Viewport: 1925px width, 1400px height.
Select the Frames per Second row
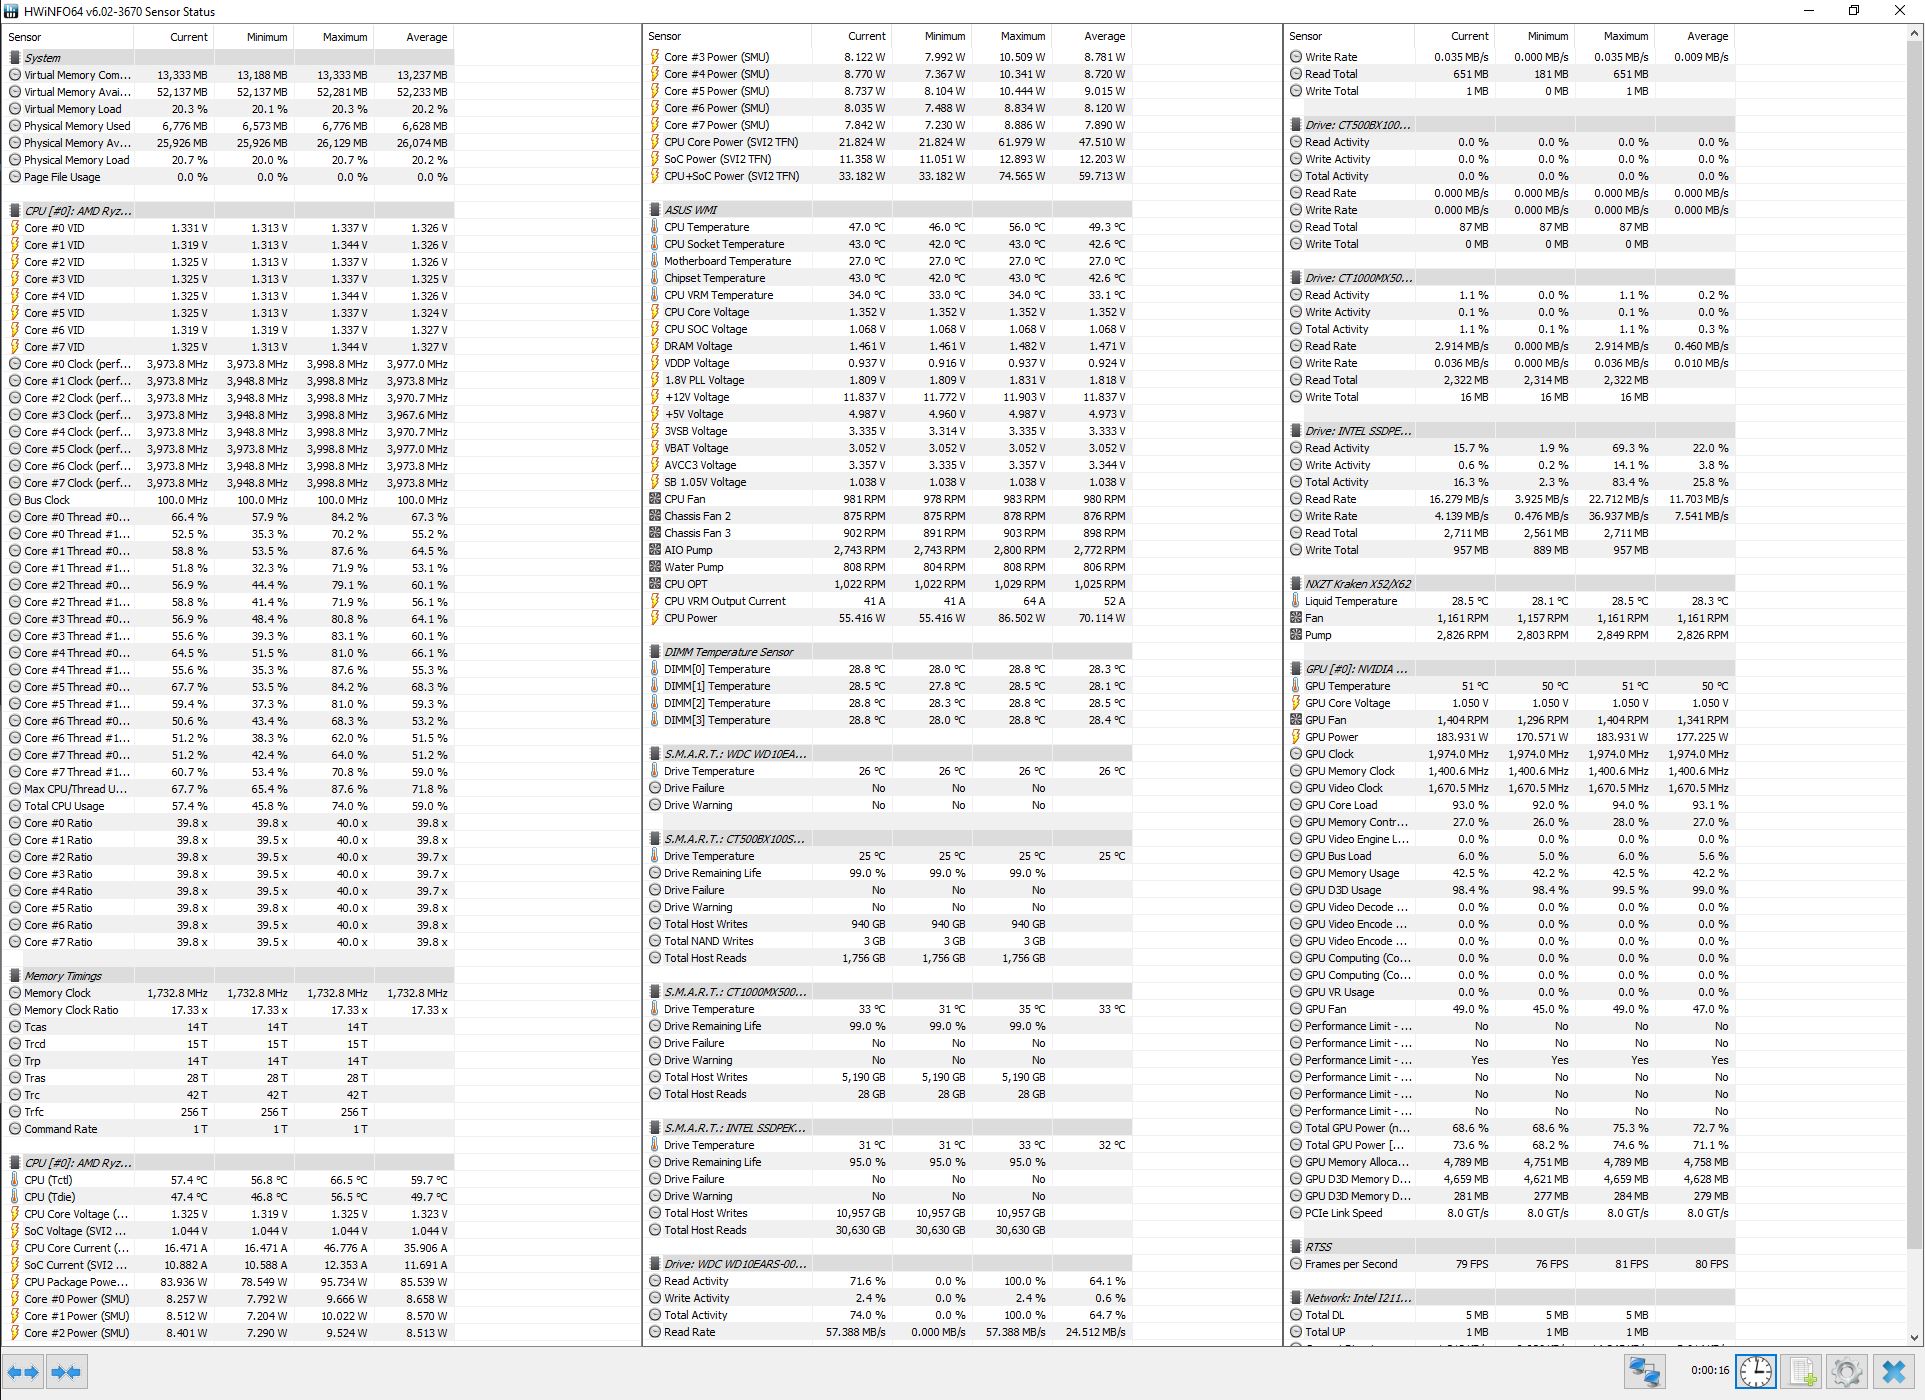click(x=1351, y=1264)
